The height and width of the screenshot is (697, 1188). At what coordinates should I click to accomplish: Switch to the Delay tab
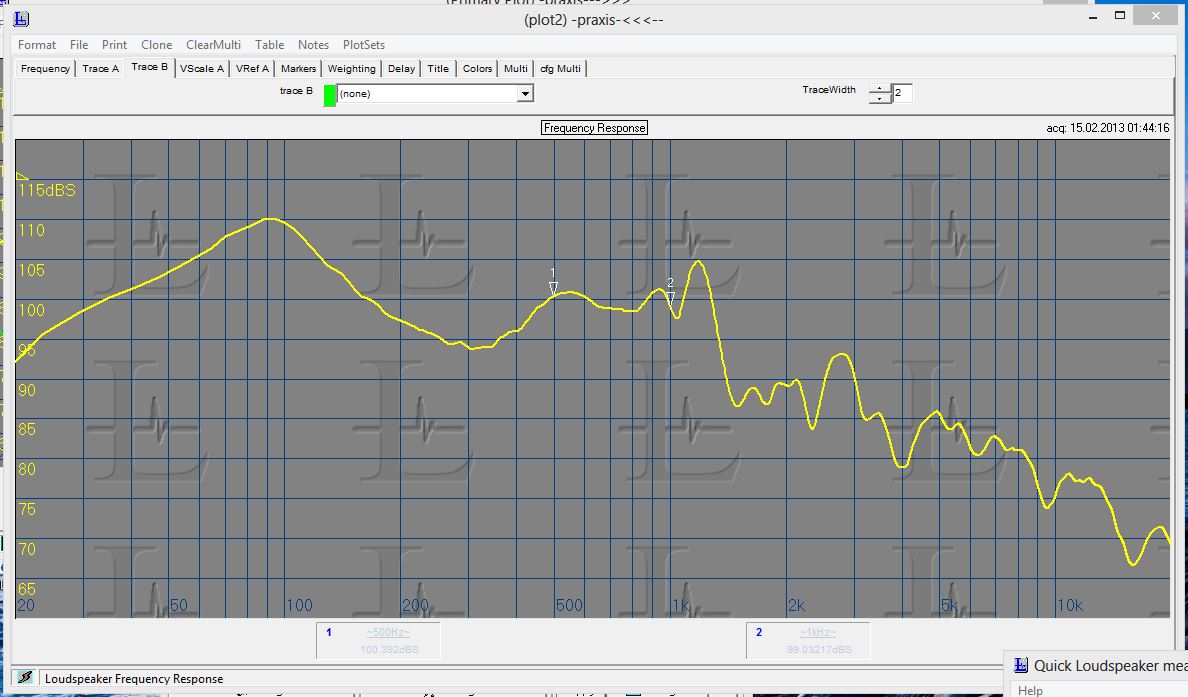coord(401,68)
